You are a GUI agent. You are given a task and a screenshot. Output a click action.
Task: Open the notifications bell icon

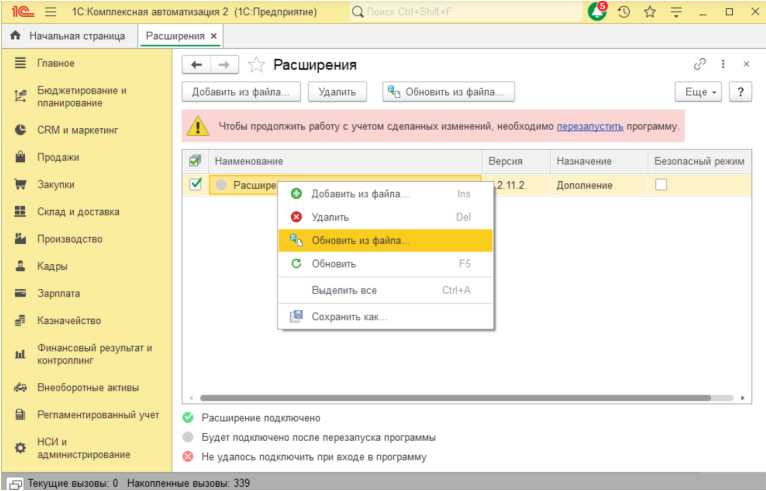pos(596,12)
